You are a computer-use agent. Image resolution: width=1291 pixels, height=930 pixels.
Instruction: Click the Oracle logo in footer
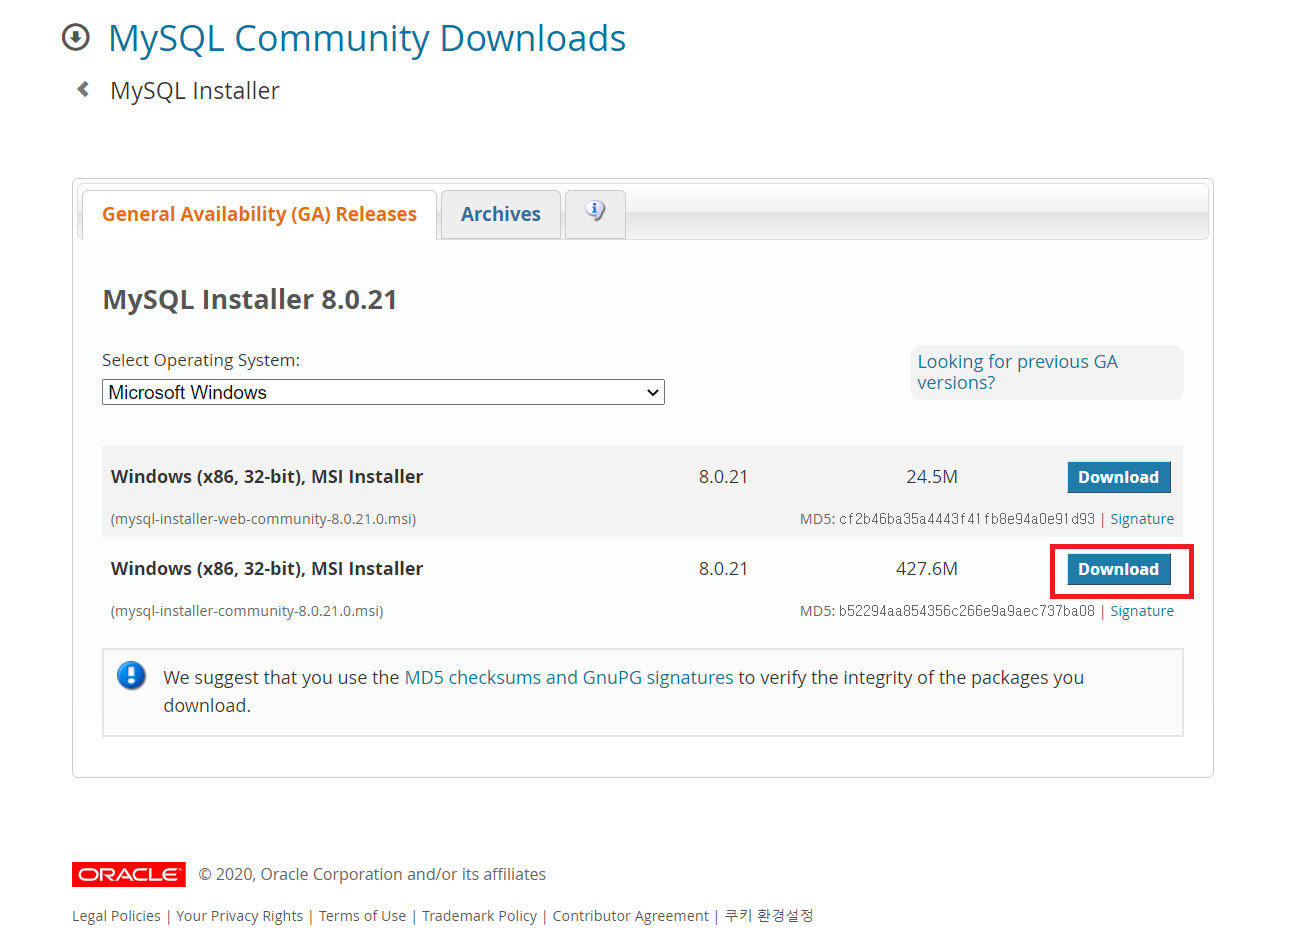[x=129, y=874]
